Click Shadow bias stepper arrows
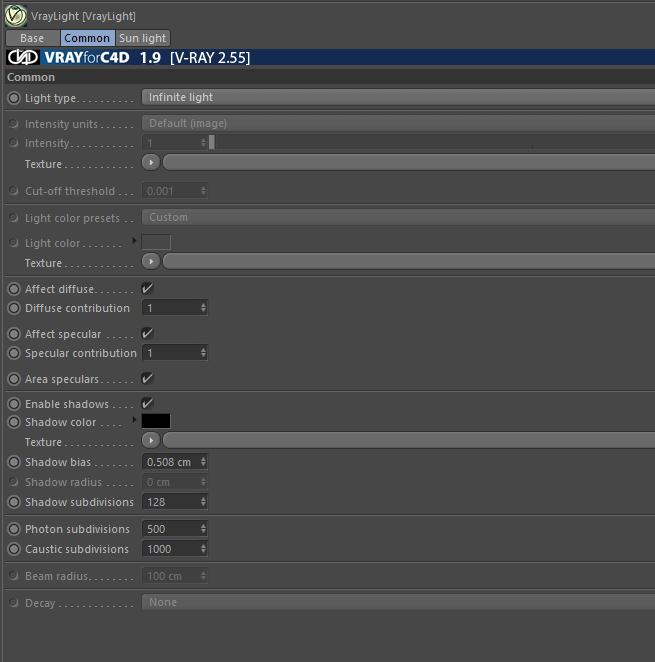This screenshot has height=662, width=655. coord(203,462)
